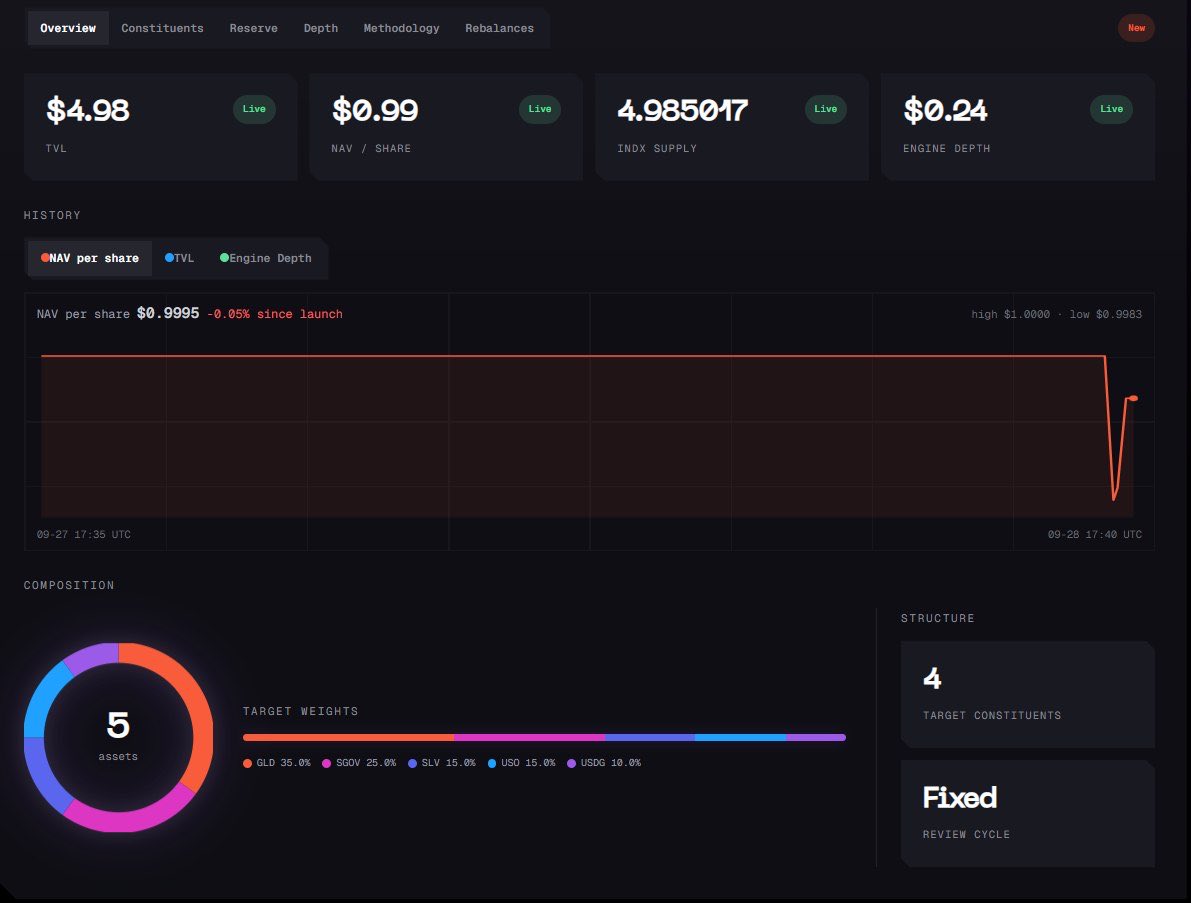The height and width of the screenshot is (903, 1191).
Task: Select the Depth tab
Action: (x=321, y=28)
